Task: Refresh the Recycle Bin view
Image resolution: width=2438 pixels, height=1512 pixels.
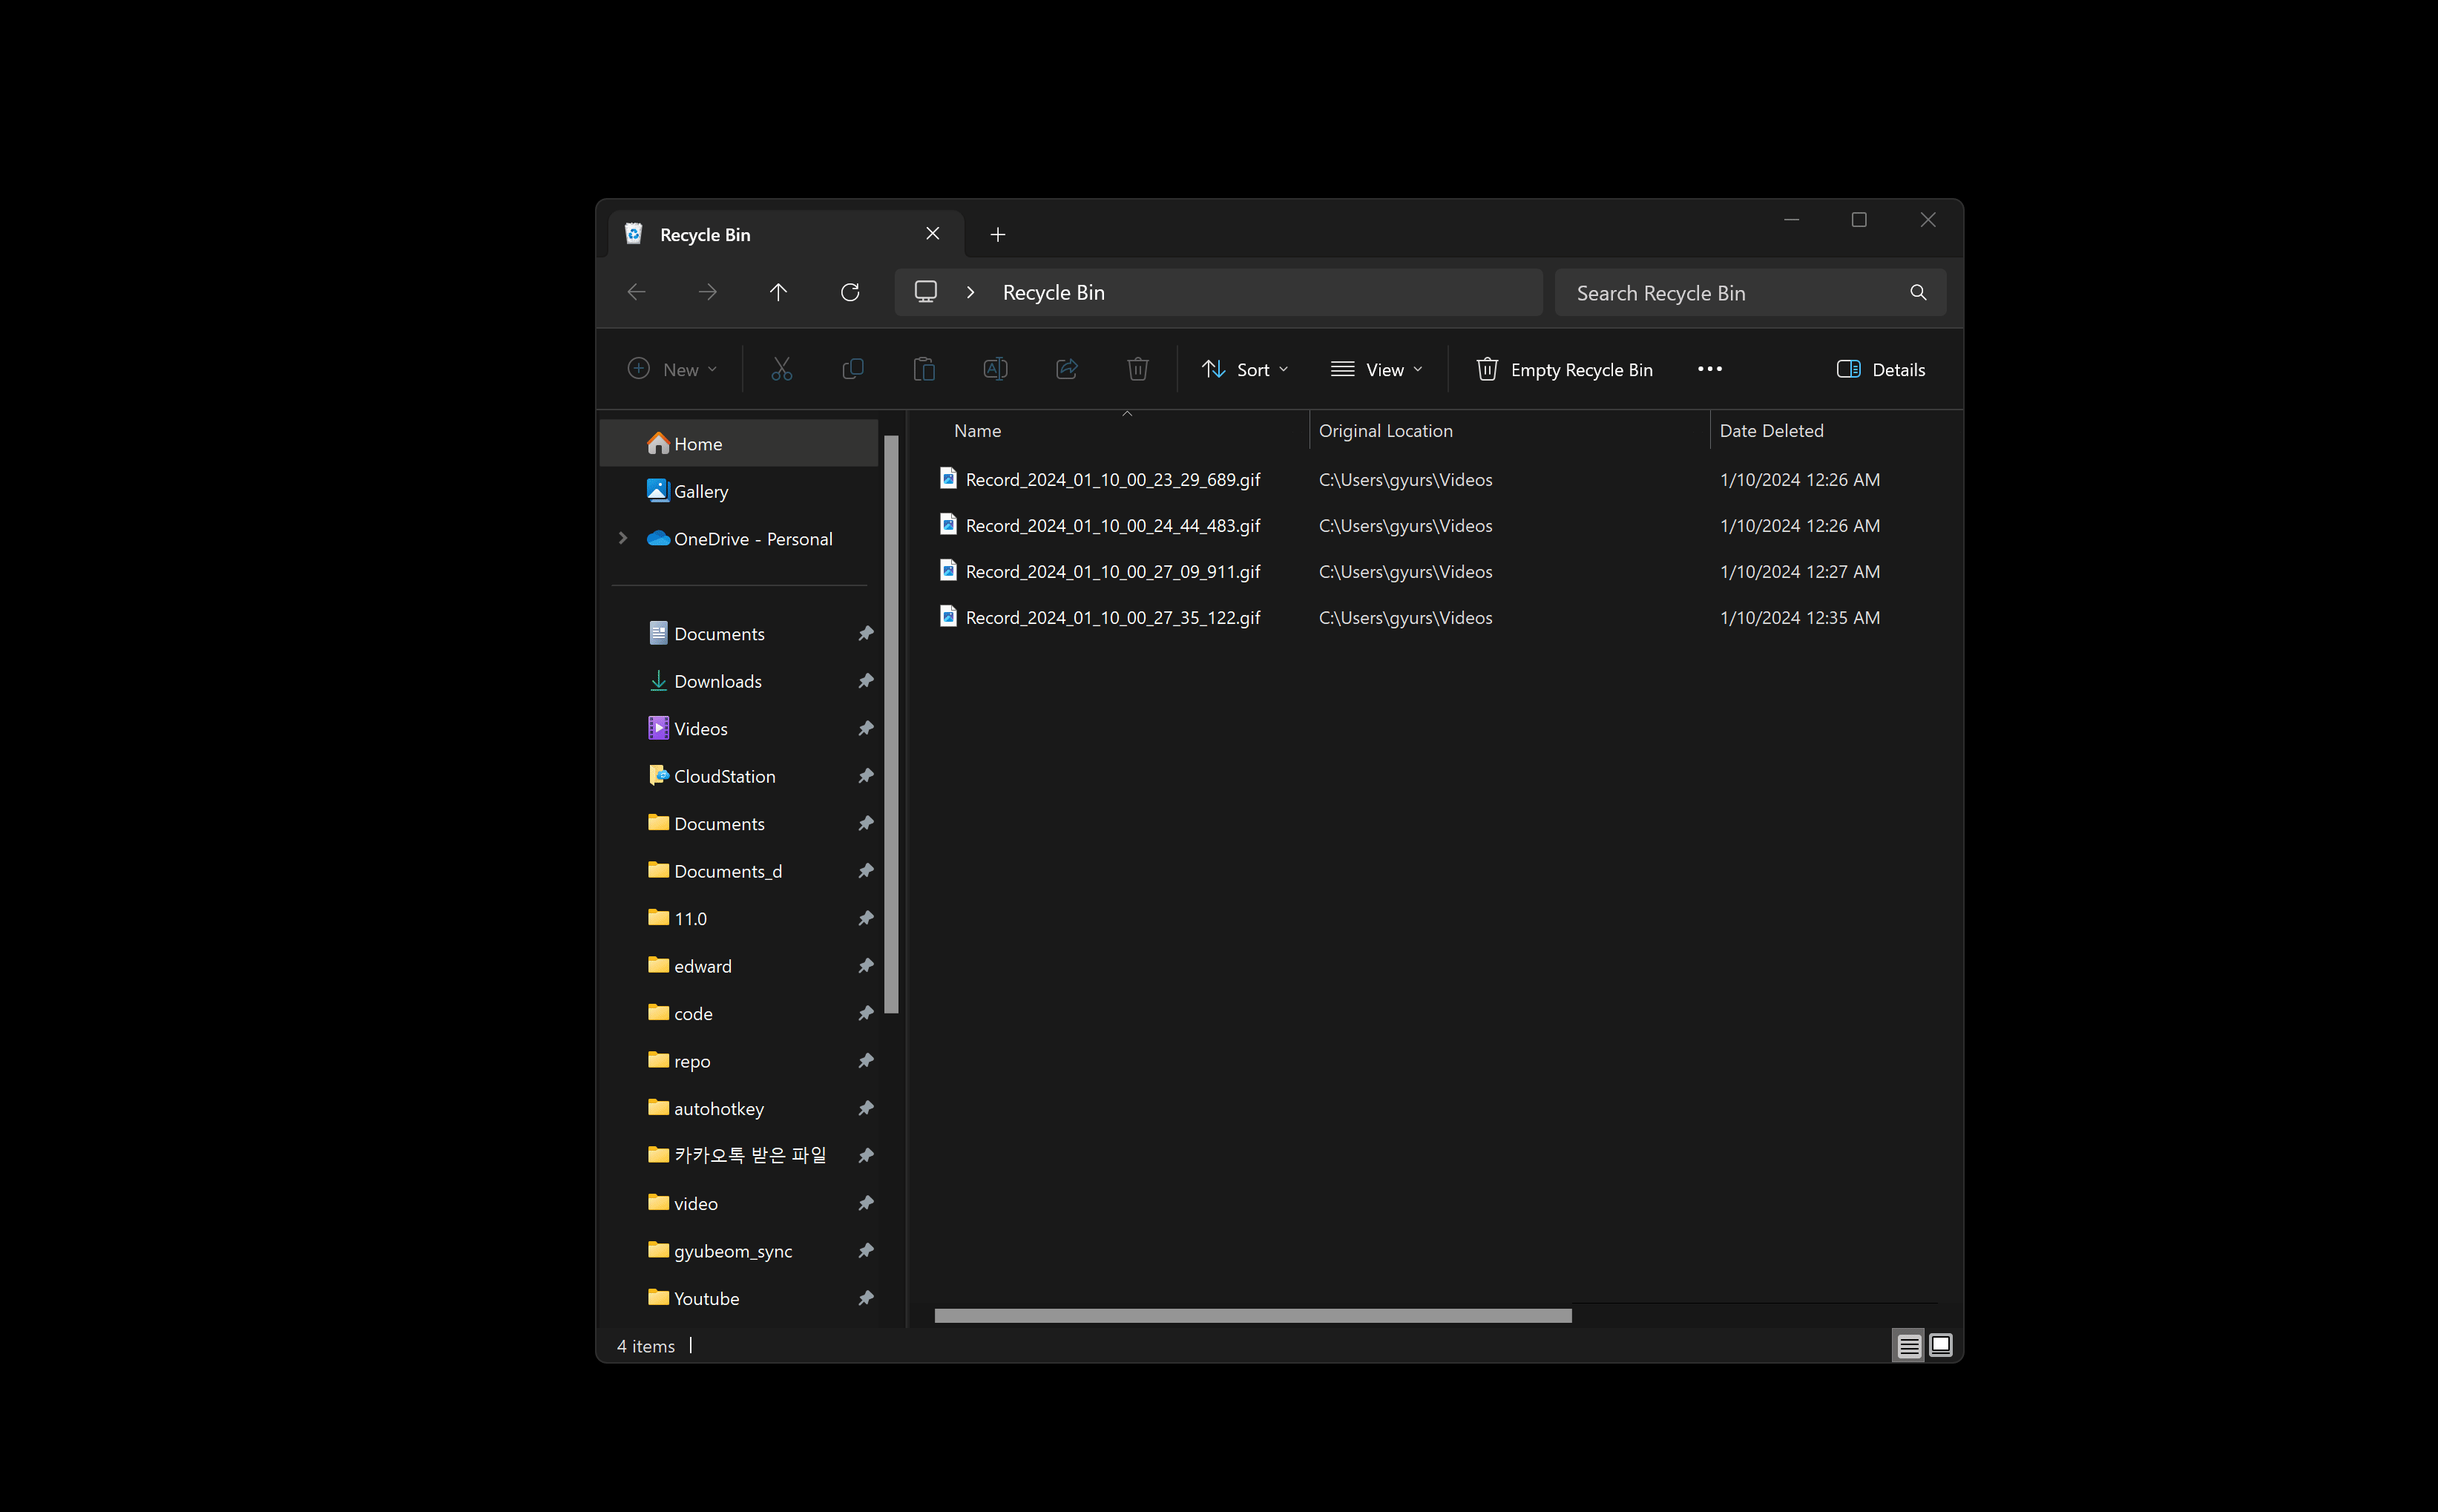Action: coord(850,292)
